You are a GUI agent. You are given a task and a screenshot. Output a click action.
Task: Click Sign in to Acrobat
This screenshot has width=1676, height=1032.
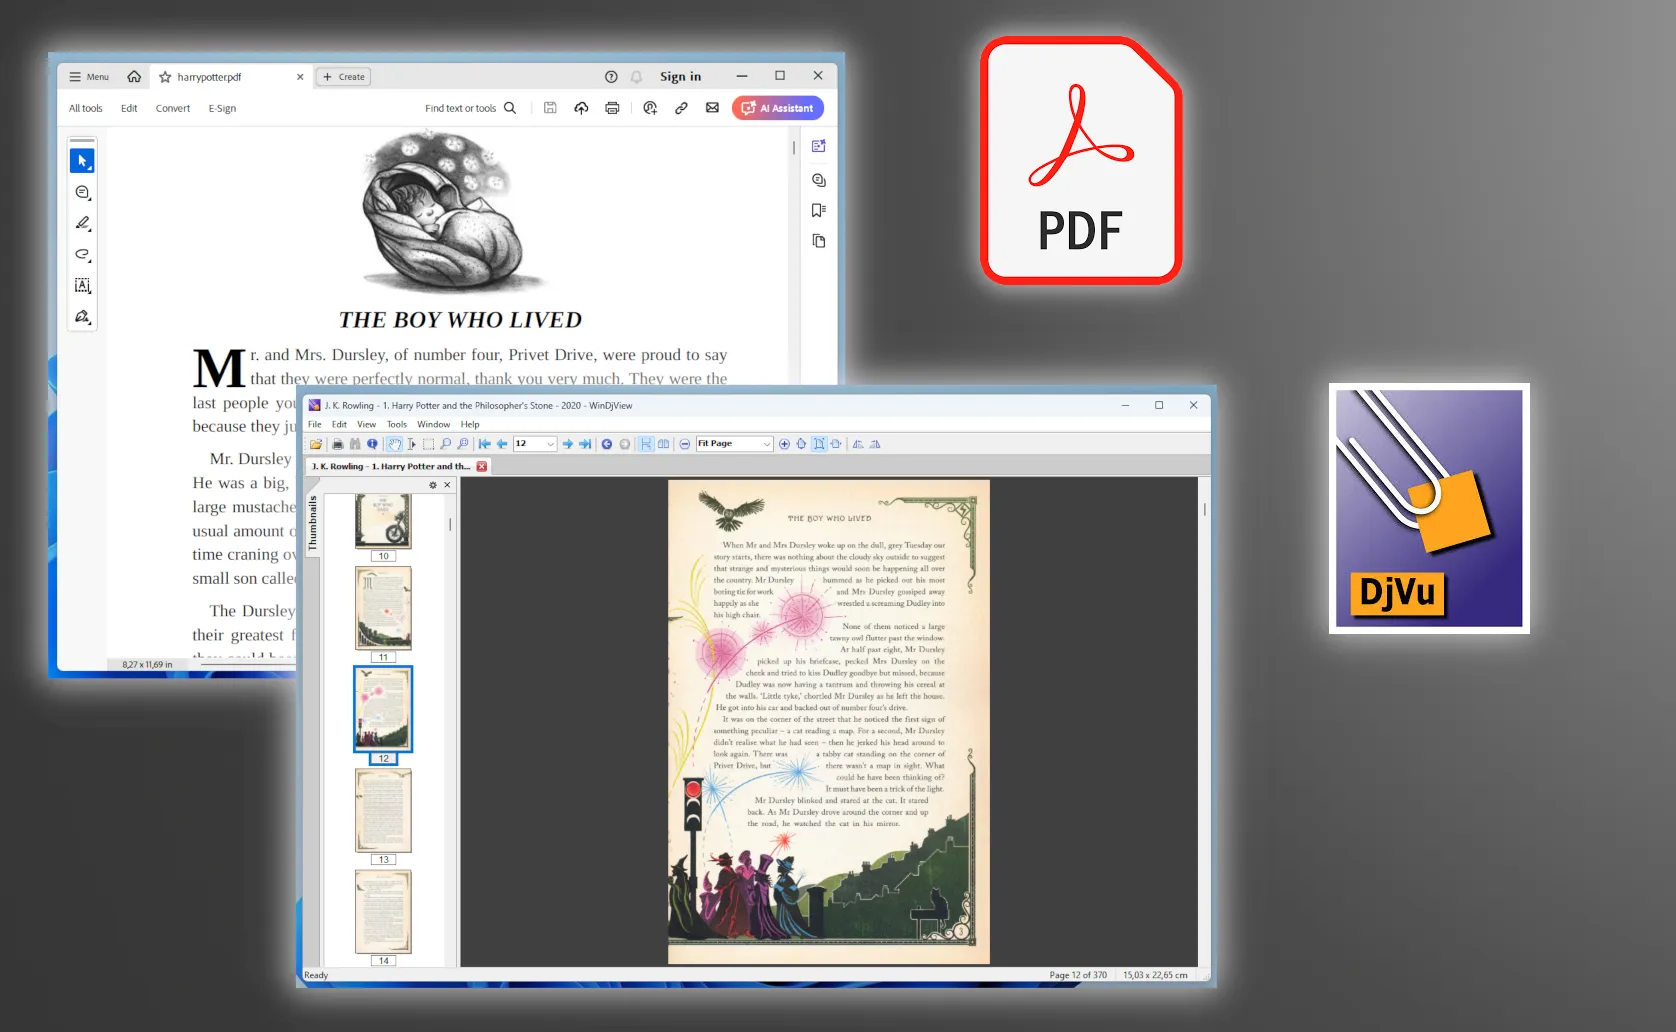click(680, 76)
